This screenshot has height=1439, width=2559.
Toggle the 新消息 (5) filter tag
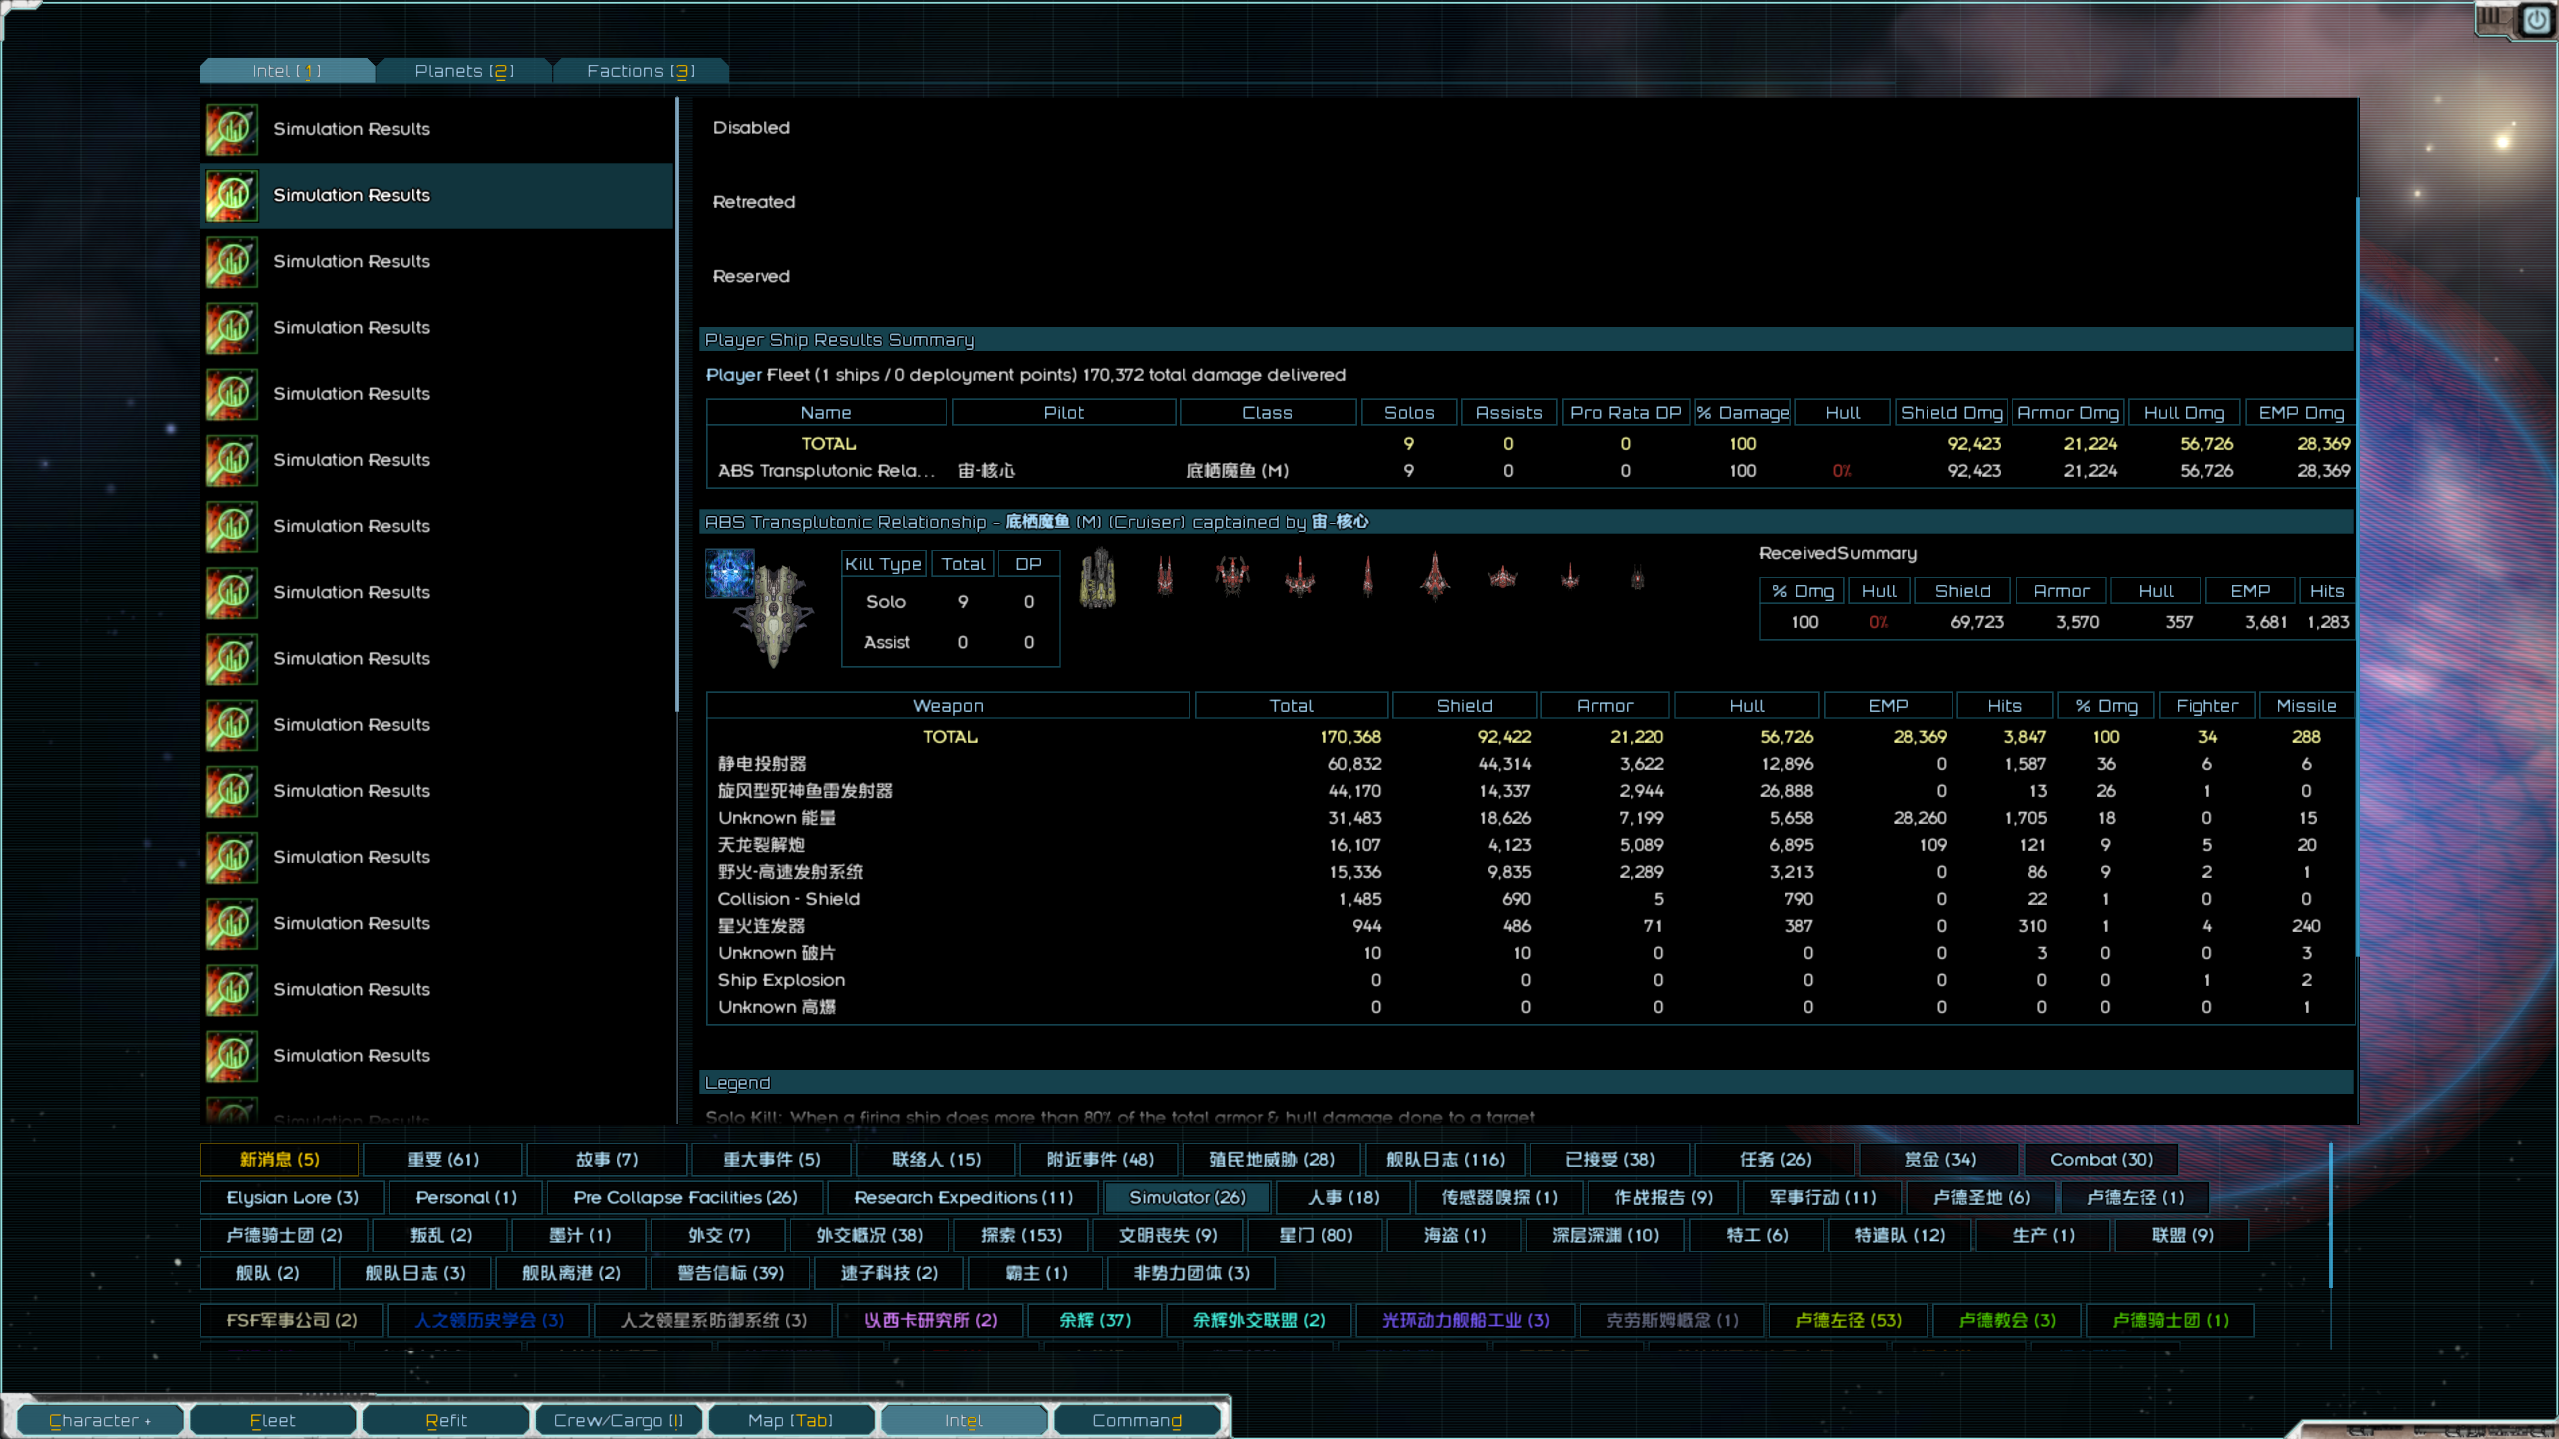pyautogui.click(x=279, y=1159)
